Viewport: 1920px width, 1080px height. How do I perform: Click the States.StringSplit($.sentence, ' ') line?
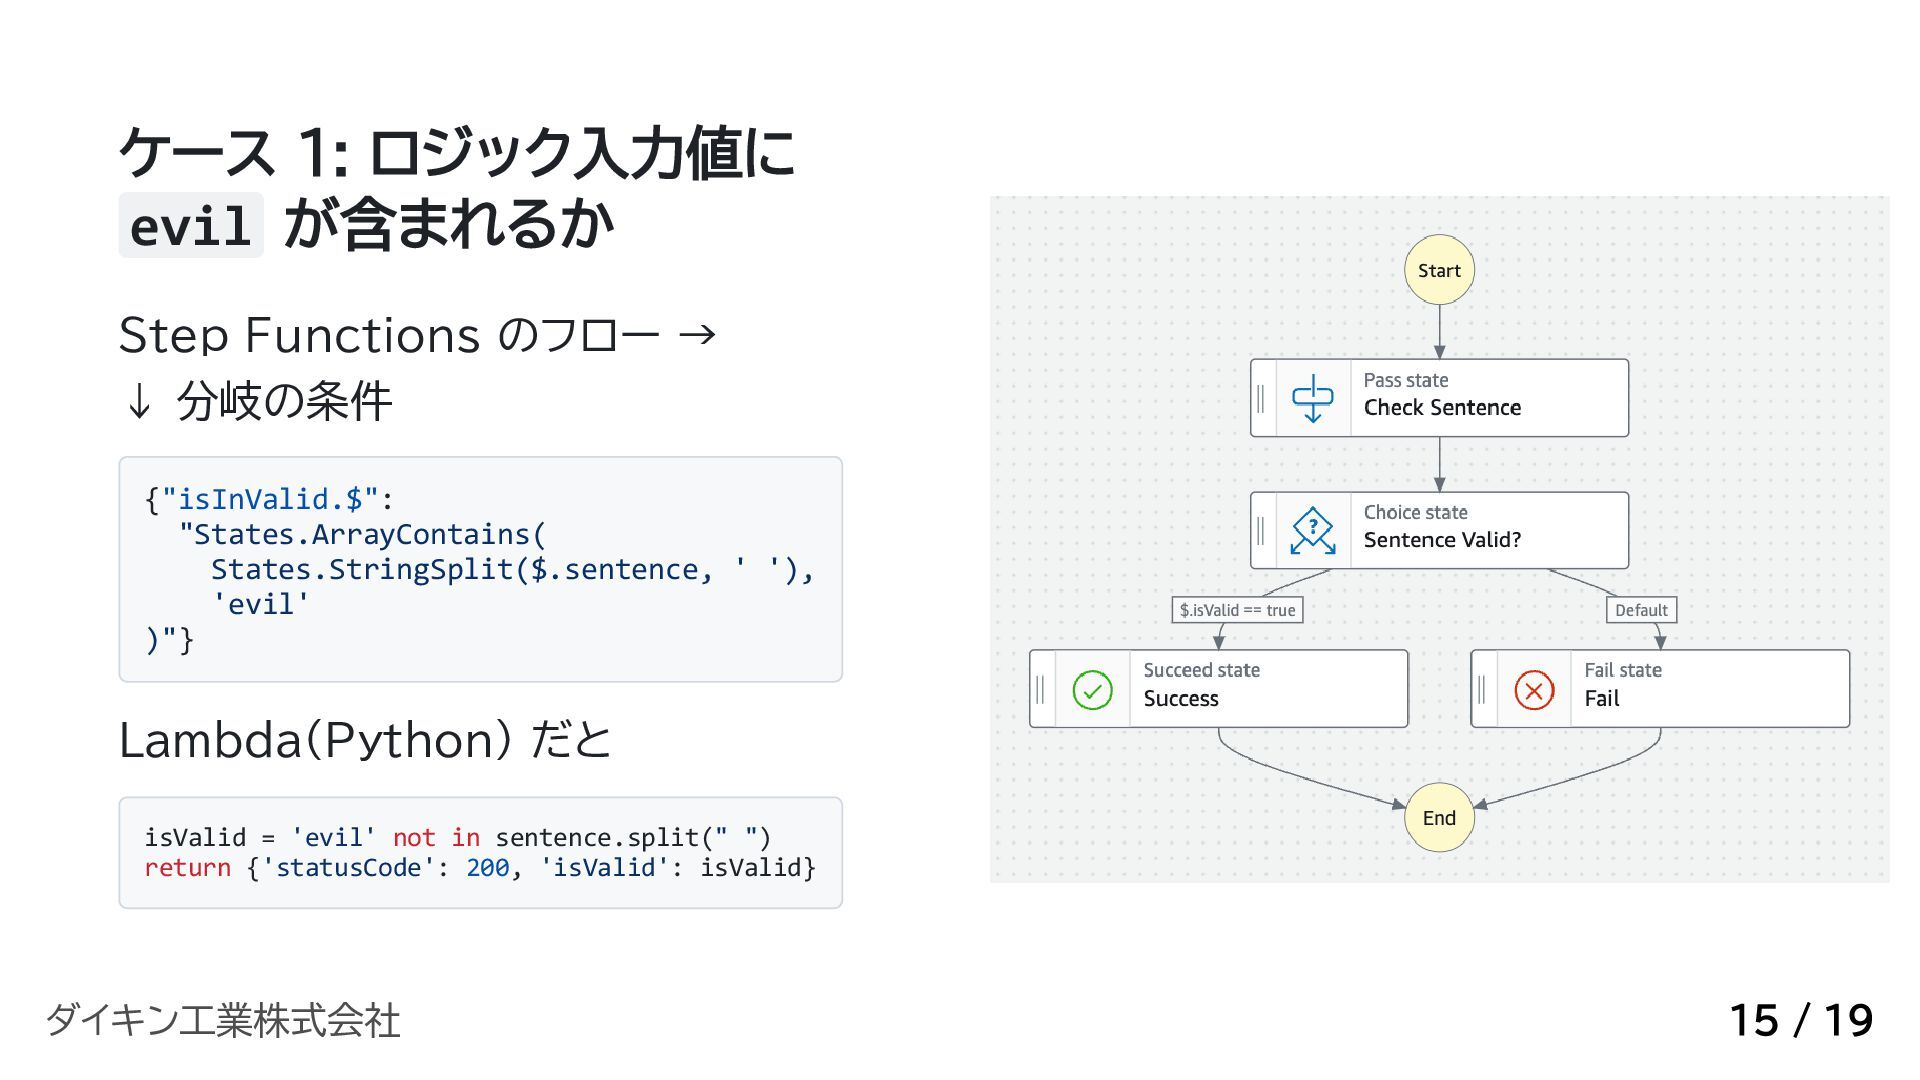(x=512, y=570)
